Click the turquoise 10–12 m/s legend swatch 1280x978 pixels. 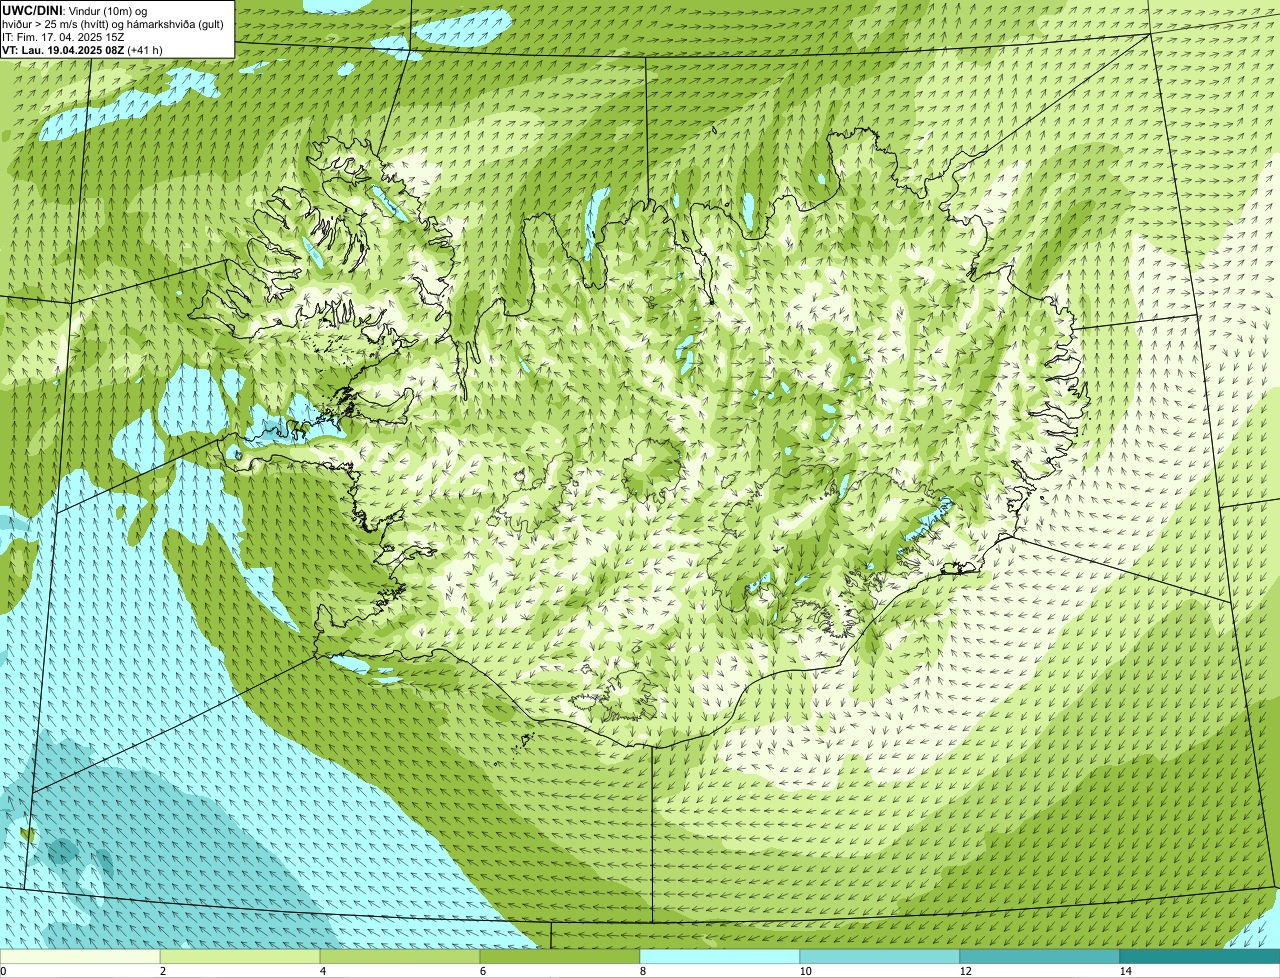880,956
